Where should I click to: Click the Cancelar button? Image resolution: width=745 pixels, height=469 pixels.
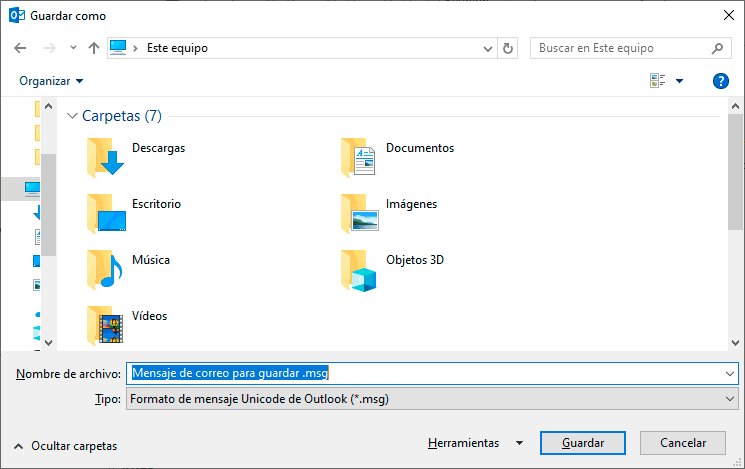tap(683, 443)
